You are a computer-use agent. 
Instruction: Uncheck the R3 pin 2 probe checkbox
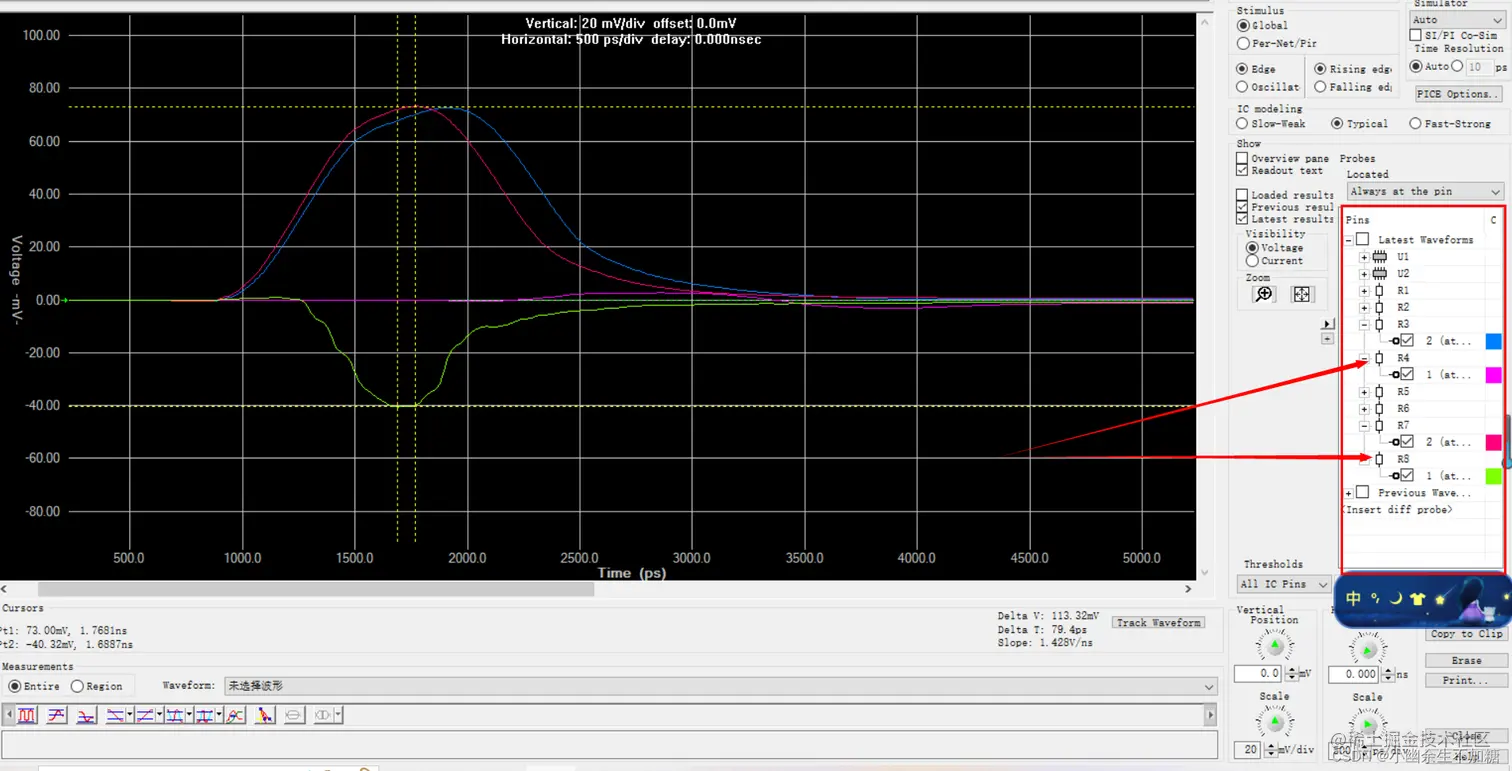point(1407,341)
